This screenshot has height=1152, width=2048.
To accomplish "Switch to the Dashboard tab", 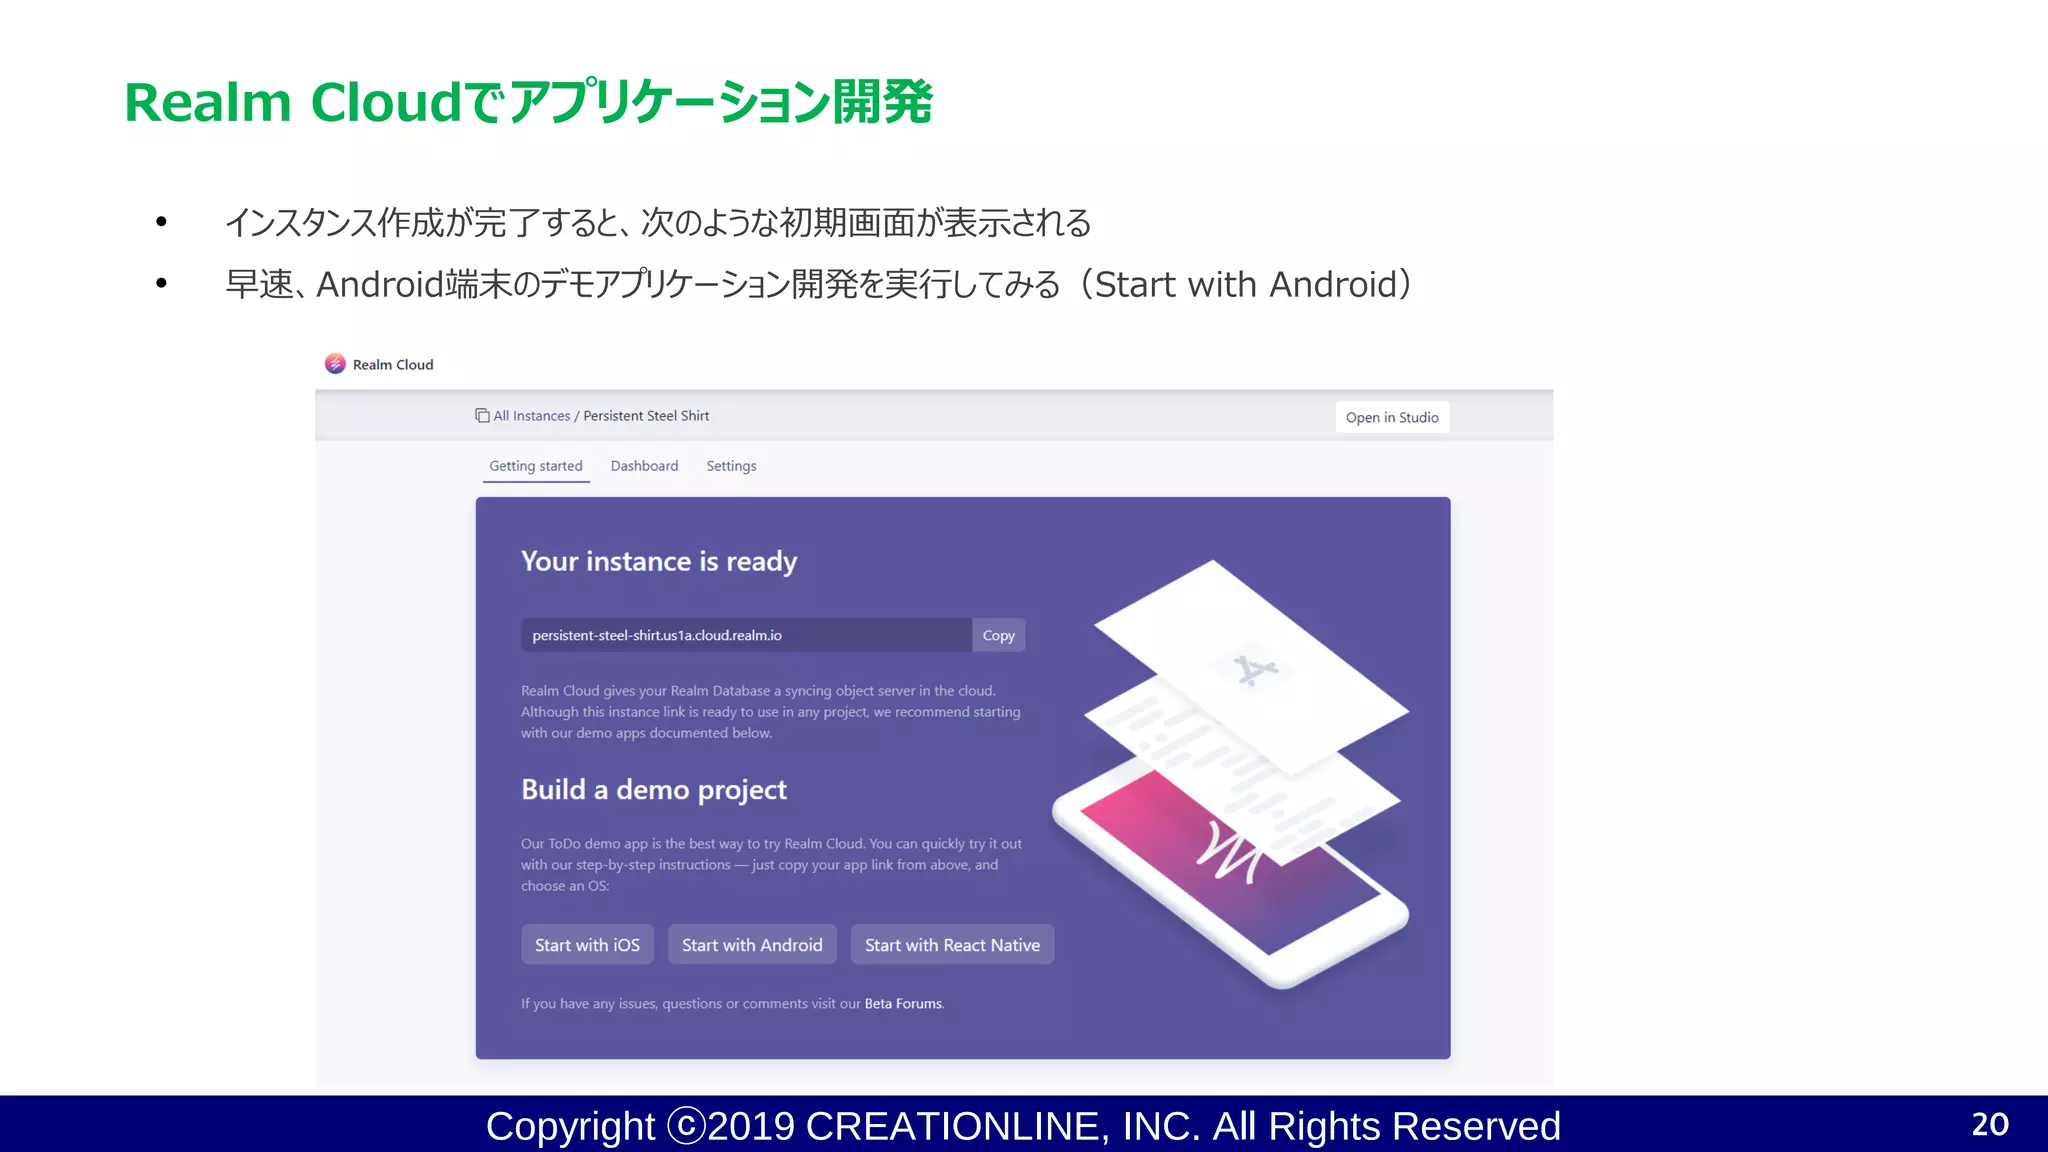I will click(644, 466).
